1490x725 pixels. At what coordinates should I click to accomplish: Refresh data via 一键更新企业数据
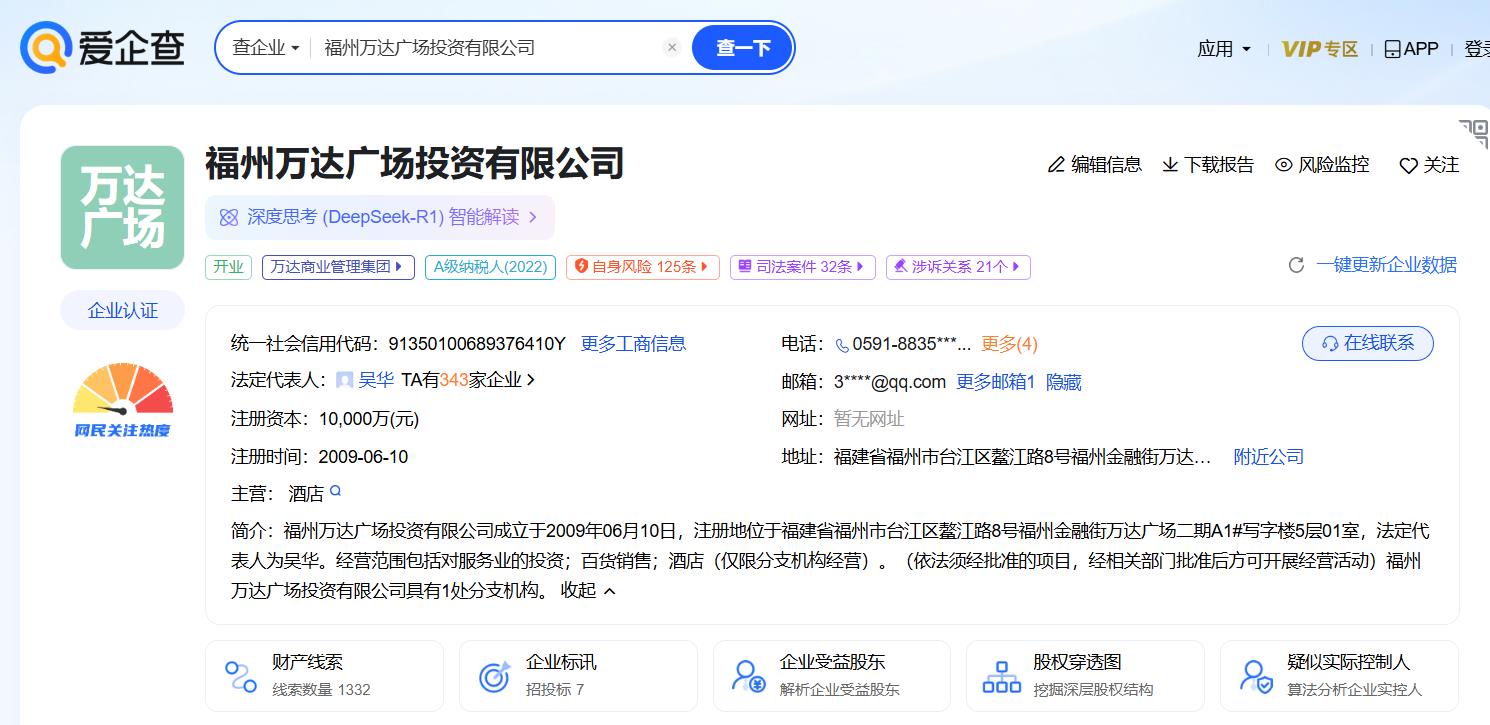(x=1372, y=265)
